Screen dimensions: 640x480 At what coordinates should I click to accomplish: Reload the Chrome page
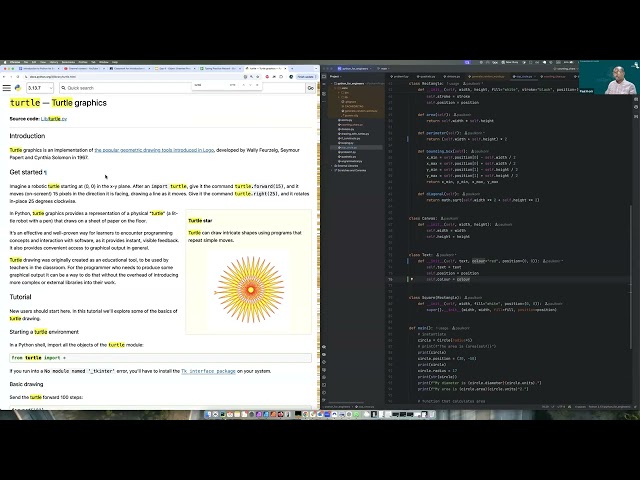[x=18, y=77]
